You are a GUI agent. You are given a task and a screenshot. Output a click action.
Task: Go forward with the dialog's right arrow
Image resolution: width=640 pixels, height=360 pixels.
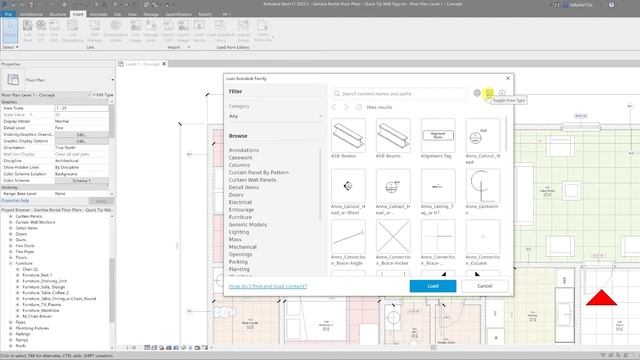(x=346, y=107)
